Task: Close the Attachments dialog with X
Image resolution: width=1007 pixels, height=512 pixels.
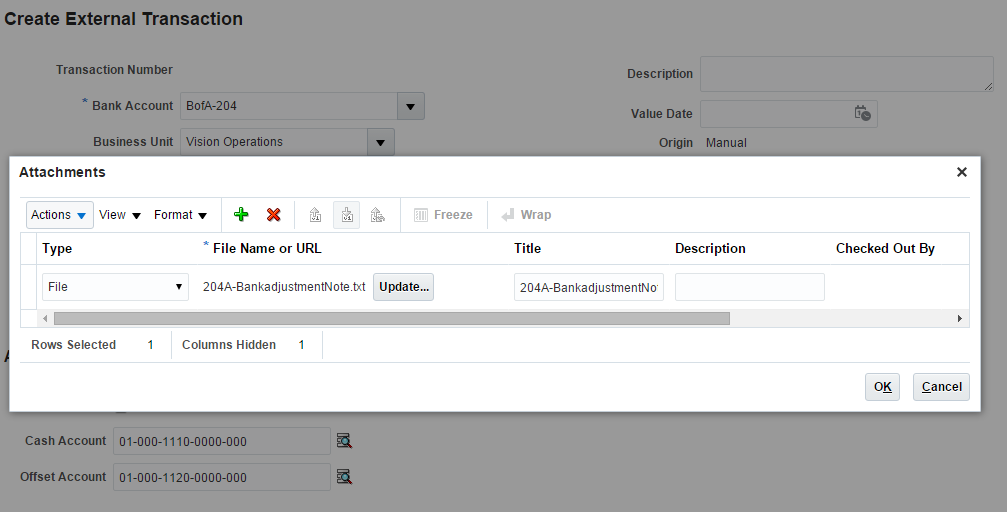Action: (962, 172)
